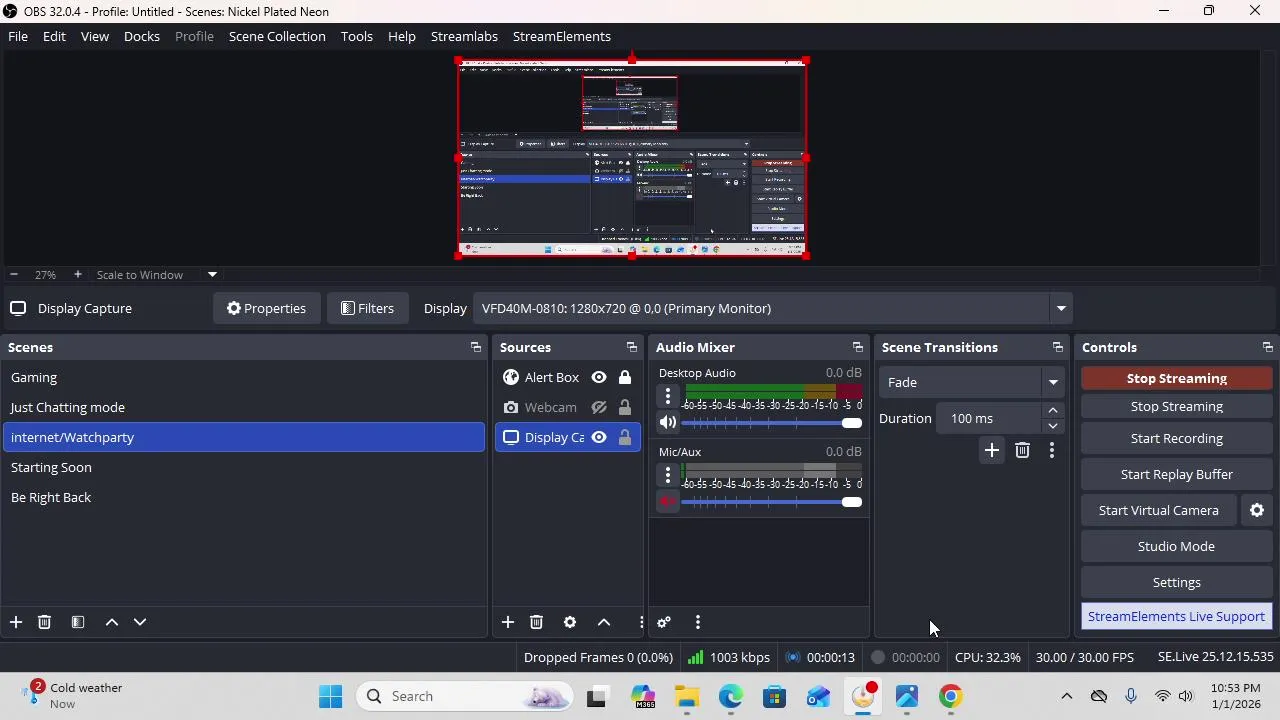Float the Scenes dock panel

[476, 347]
